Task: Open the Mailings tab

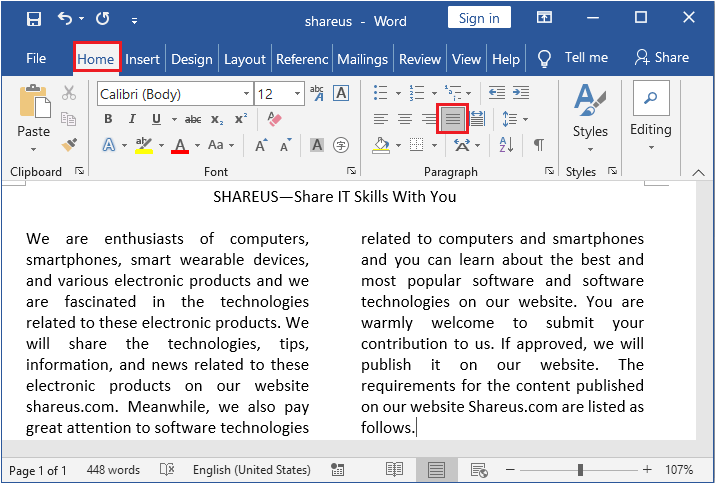Action: pyautogui.click(x=362, y=59)
